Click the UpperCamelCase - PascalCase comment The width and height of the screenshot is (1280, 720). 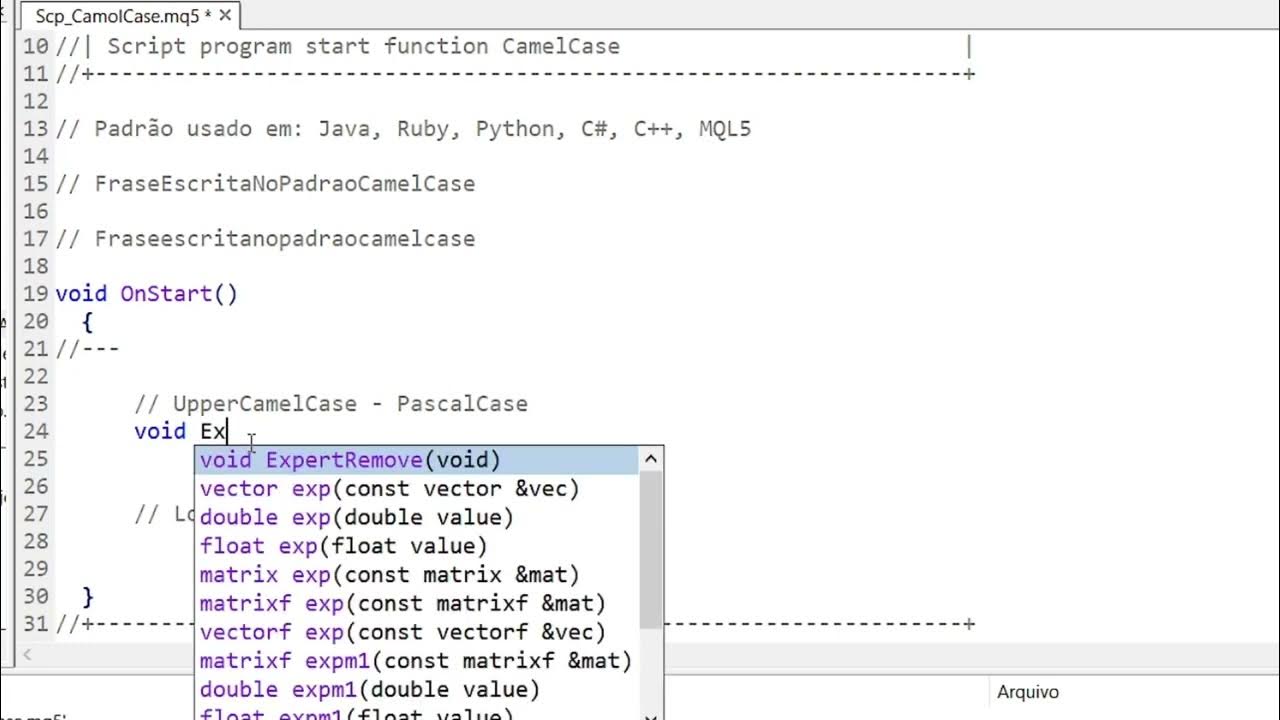click(331, 404)
